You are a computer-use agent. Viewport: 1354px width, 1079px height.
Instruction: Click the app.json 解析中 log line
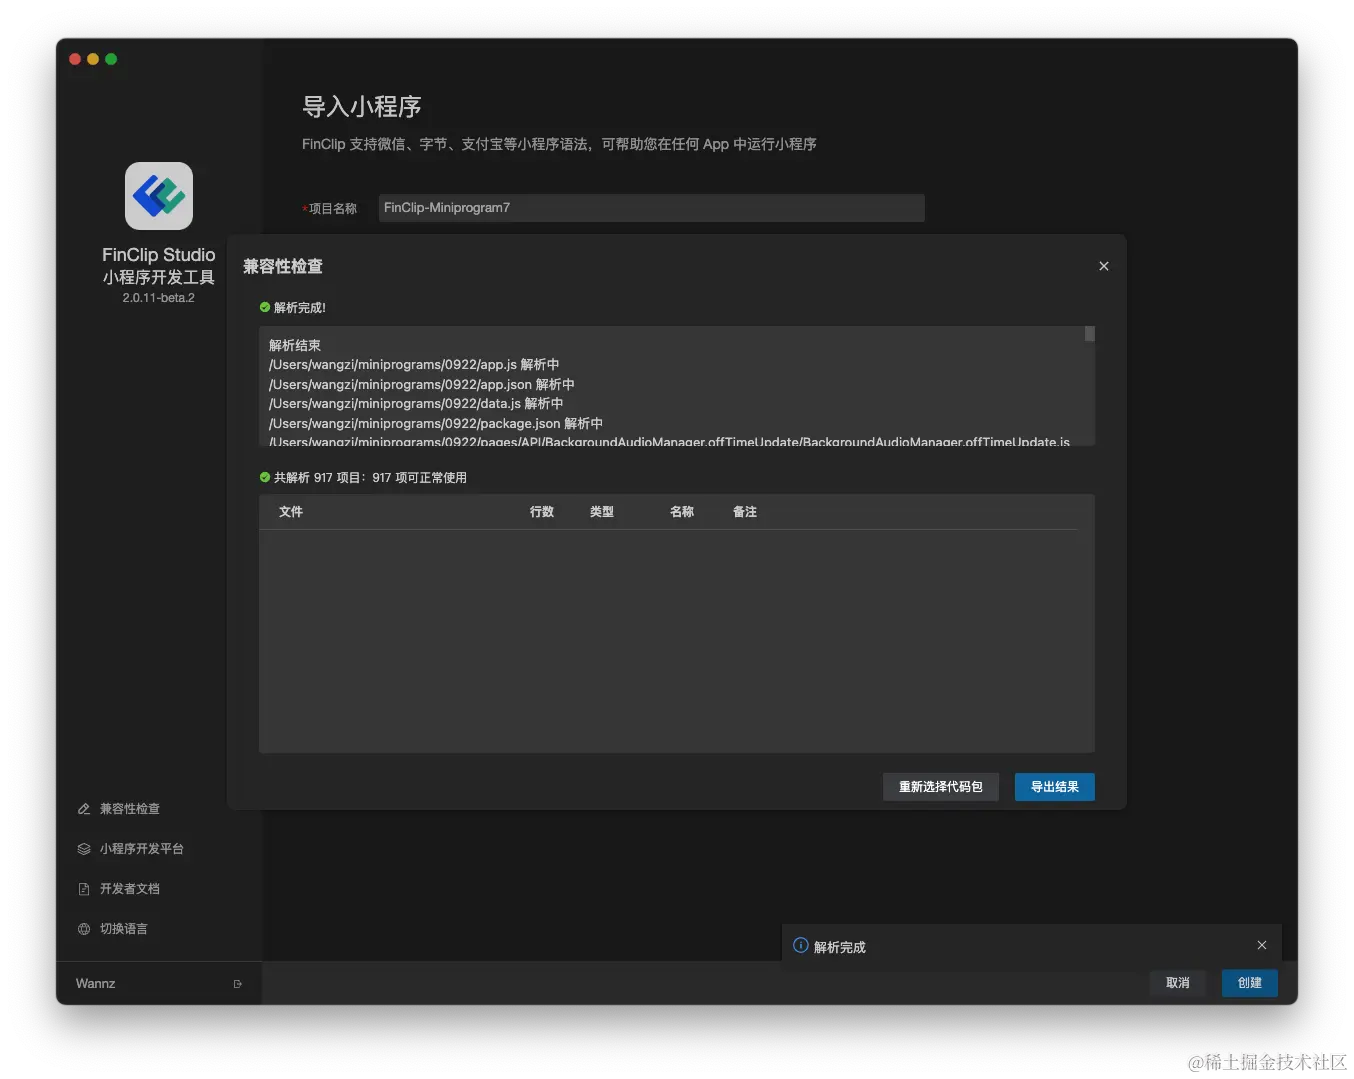pos(422,385)
